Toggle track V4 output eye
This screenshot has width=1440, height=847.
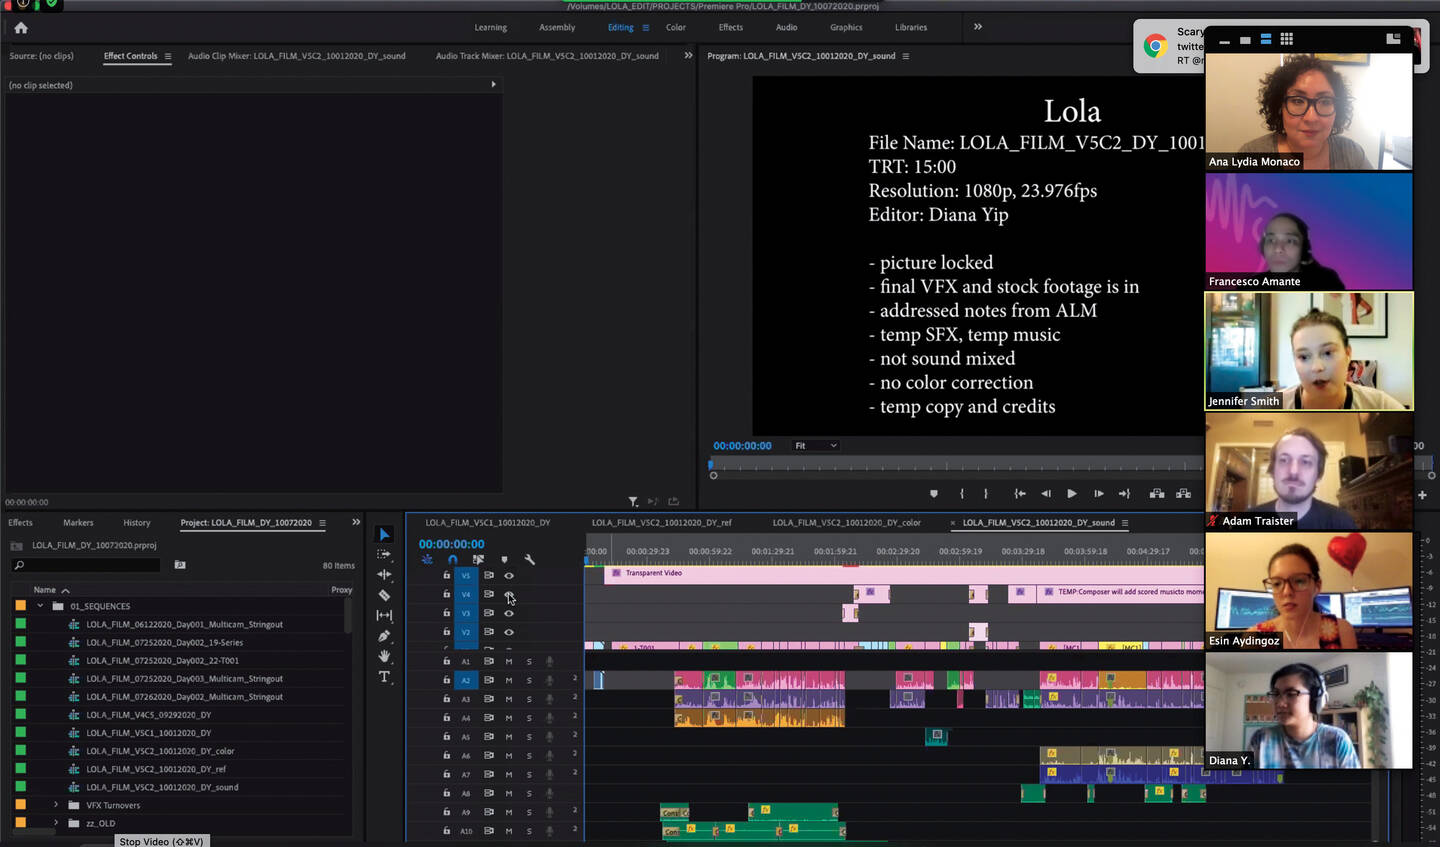[509, 594]
